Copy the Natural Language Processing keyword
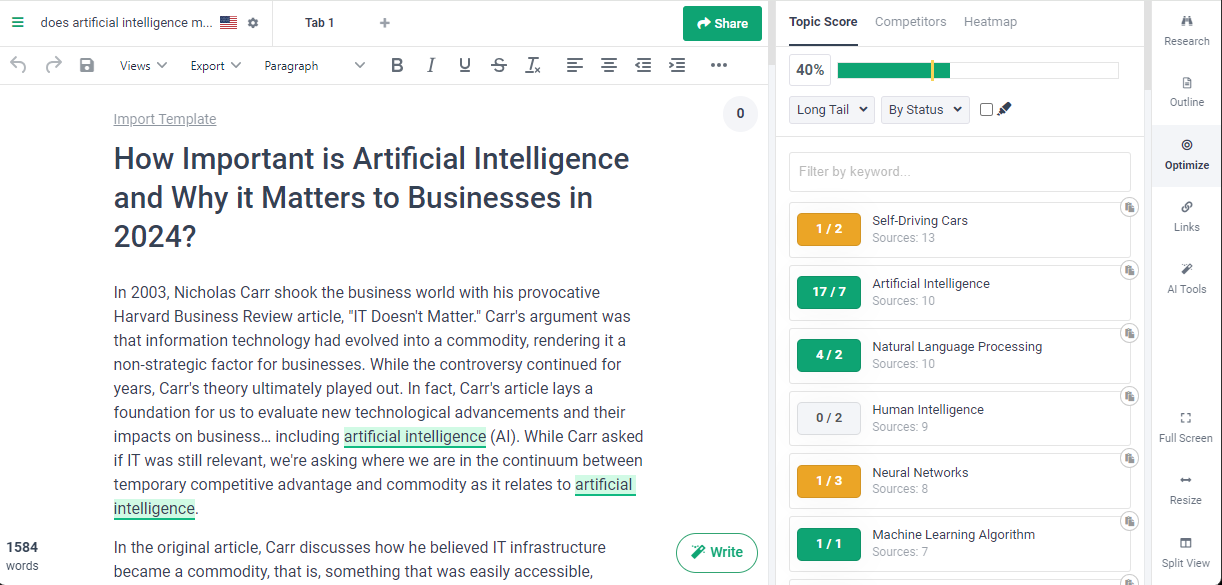Viewport: 1222px width, 585px height. (1129, 333)
